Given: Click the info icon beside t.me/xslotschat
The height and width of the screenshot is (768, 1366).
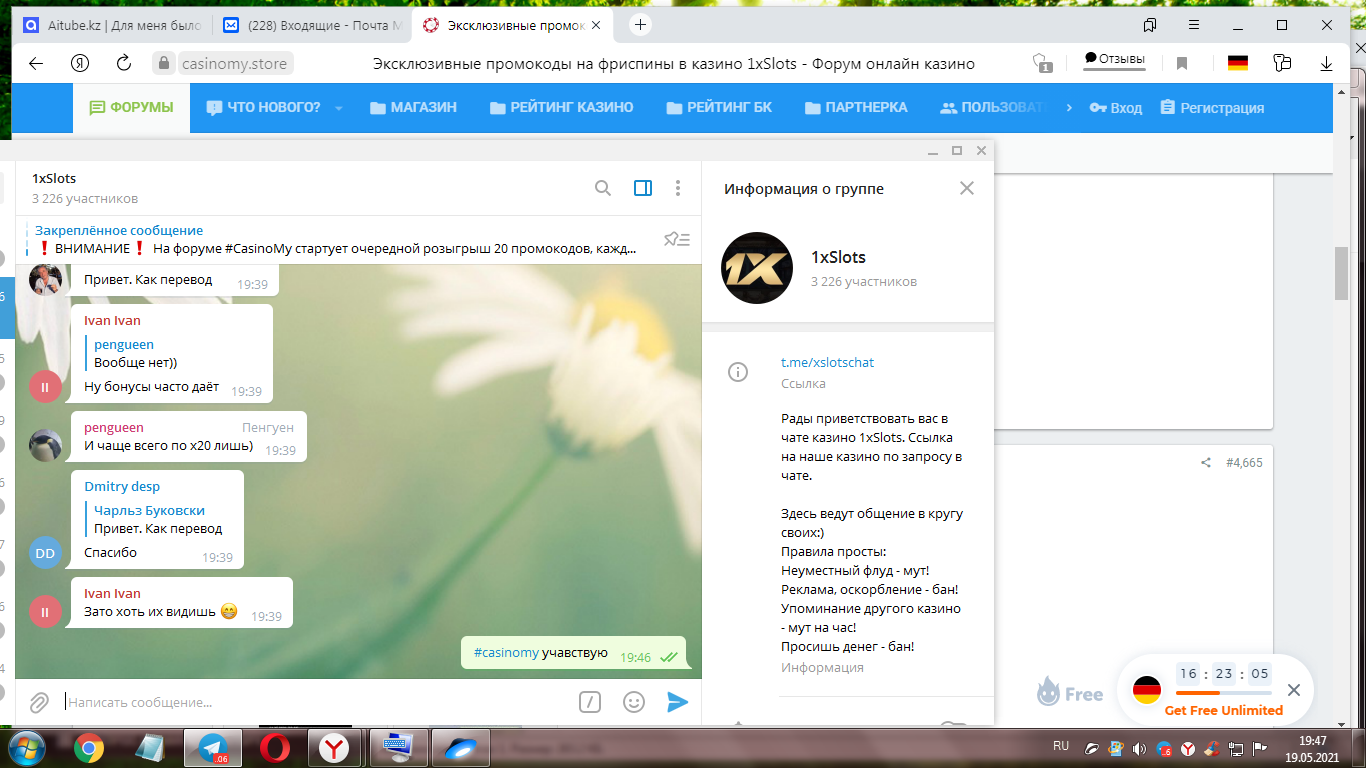Looking at the screenshot, I should tap(738, 373).
